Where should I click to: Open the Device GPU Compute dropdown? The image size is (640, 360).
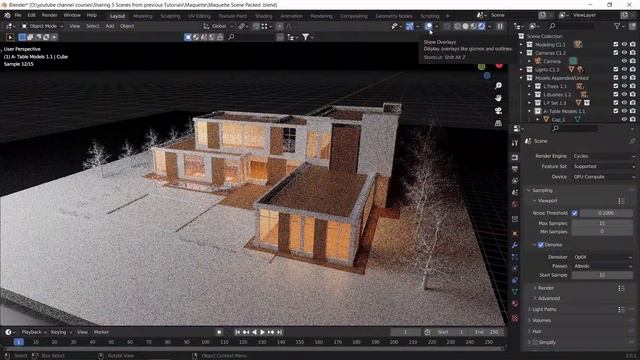pos(604,177)
